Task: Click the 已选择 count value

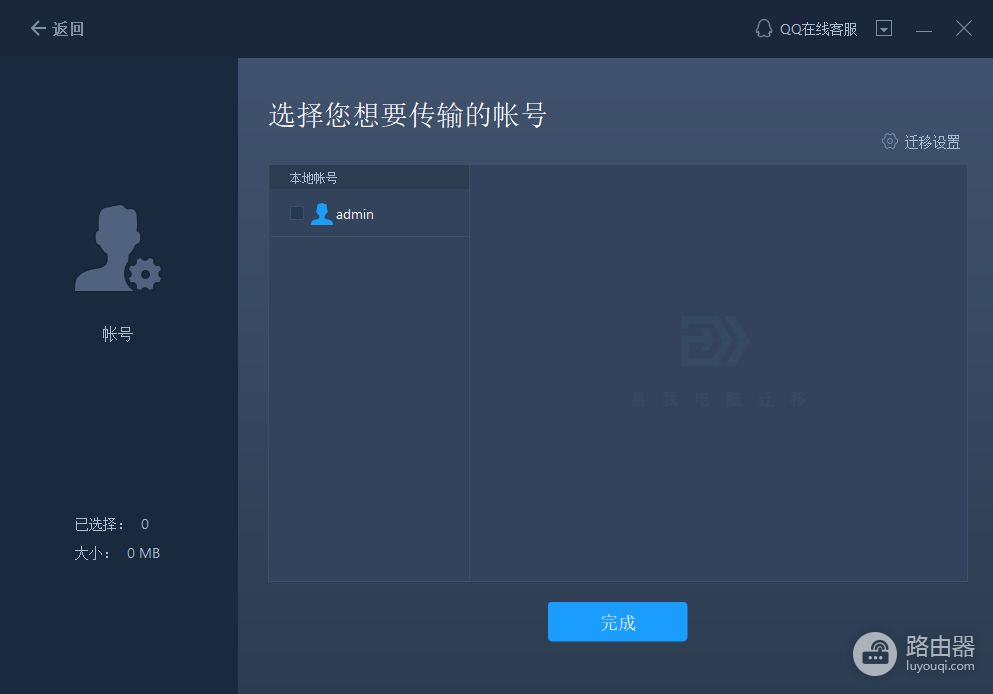Action: tap(145, 524)
